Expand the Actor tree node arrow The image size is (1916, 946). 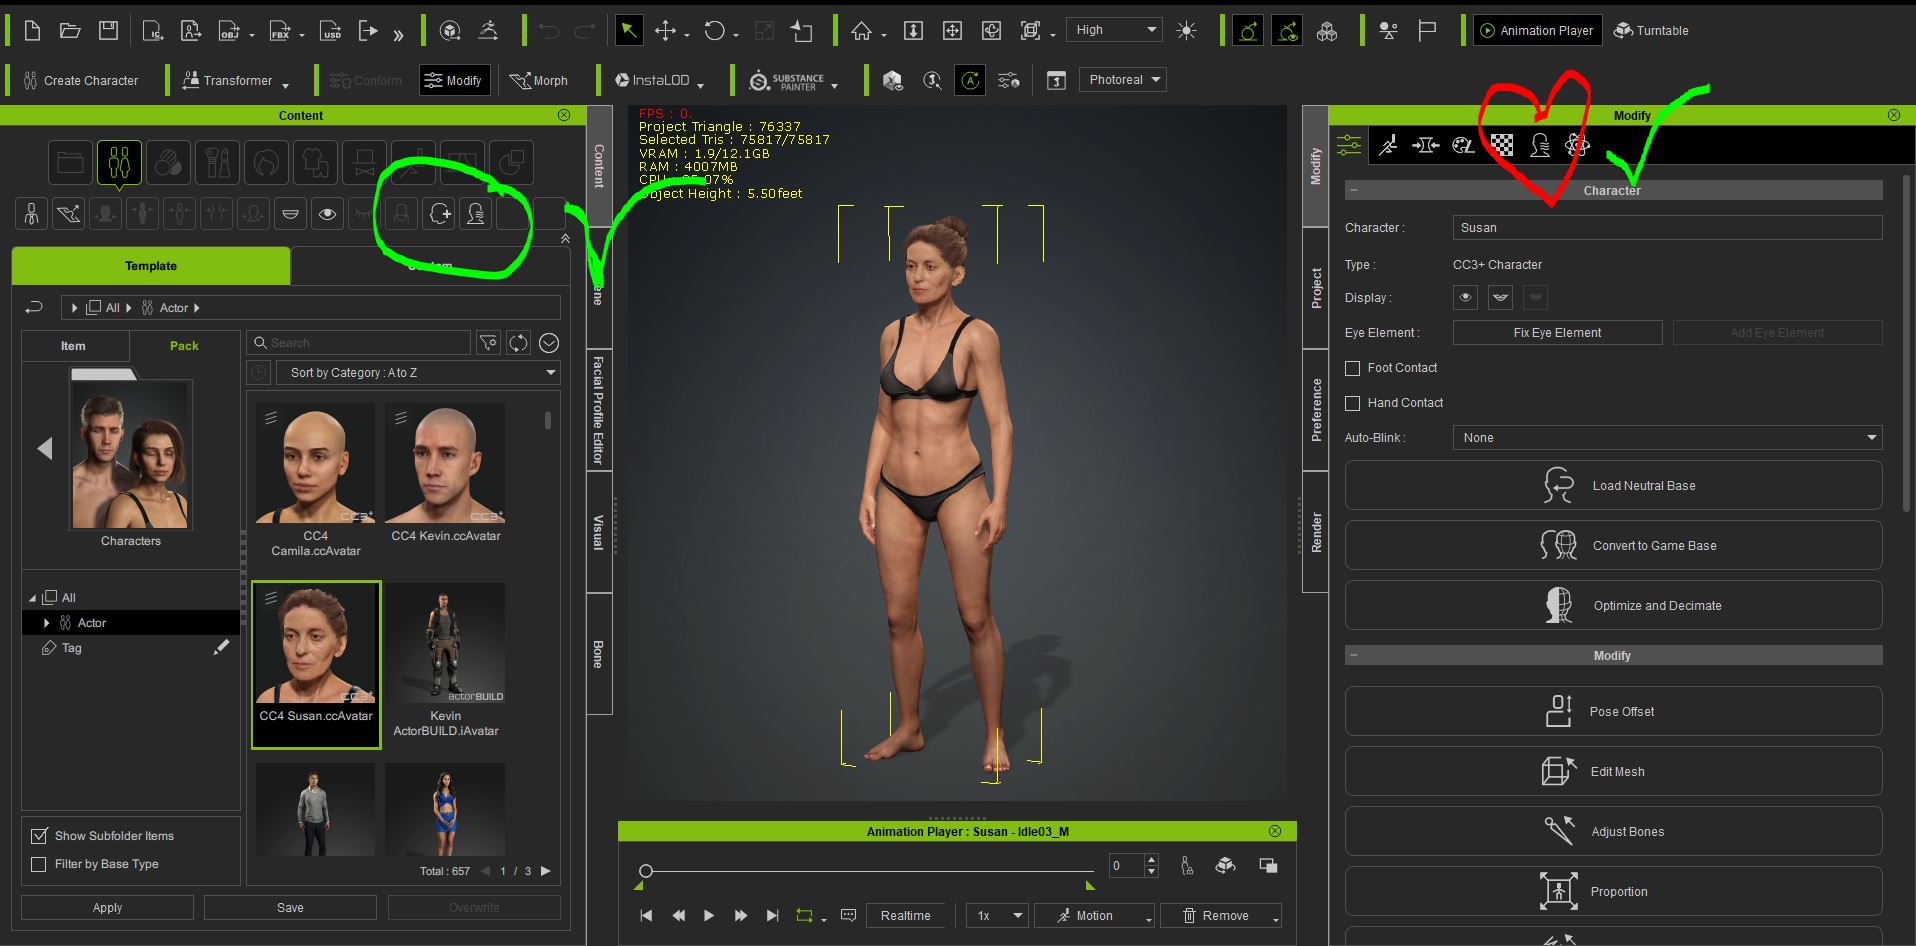[46, 623]
